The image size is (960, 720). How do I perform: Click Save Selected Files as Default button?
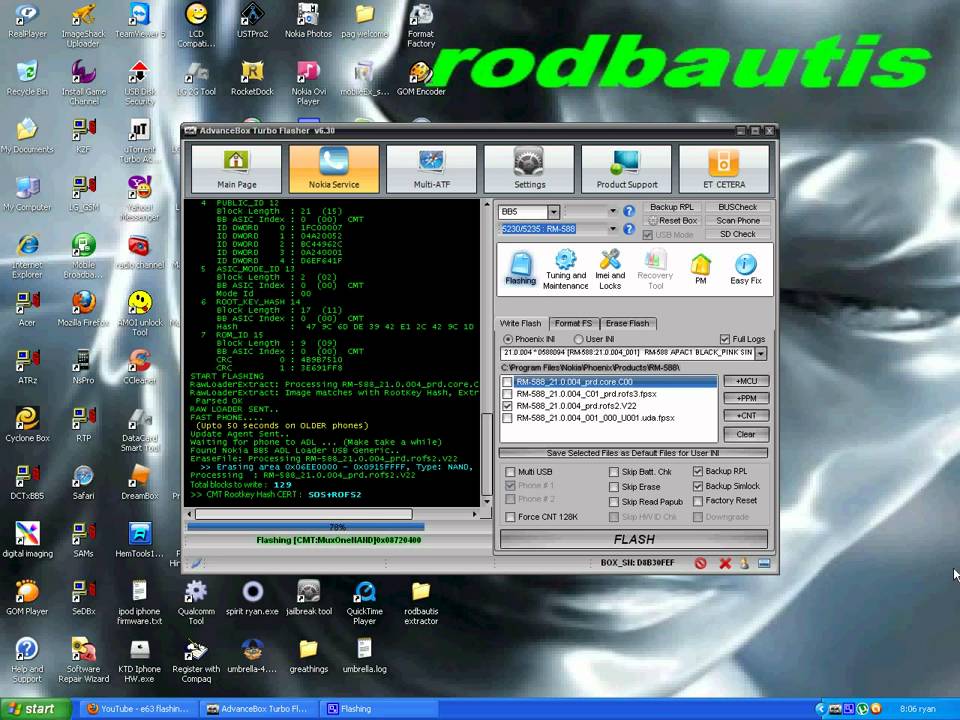(634, 453)
